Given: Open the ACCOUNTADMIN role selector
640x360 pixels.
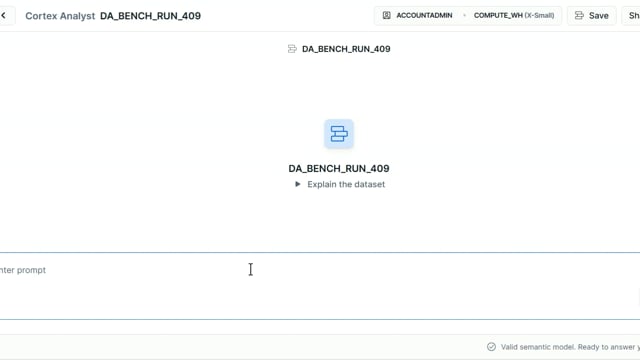Looking at the screenshot, I should 418,16.
